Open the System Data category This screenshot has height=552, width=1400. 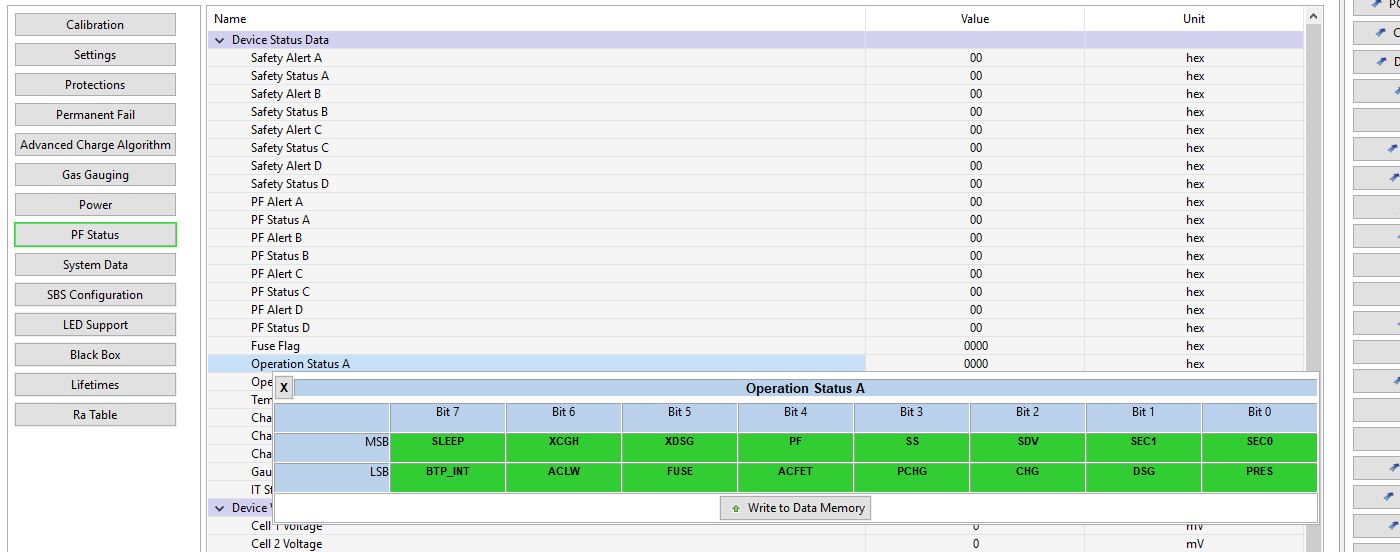[x=95, y=265]
